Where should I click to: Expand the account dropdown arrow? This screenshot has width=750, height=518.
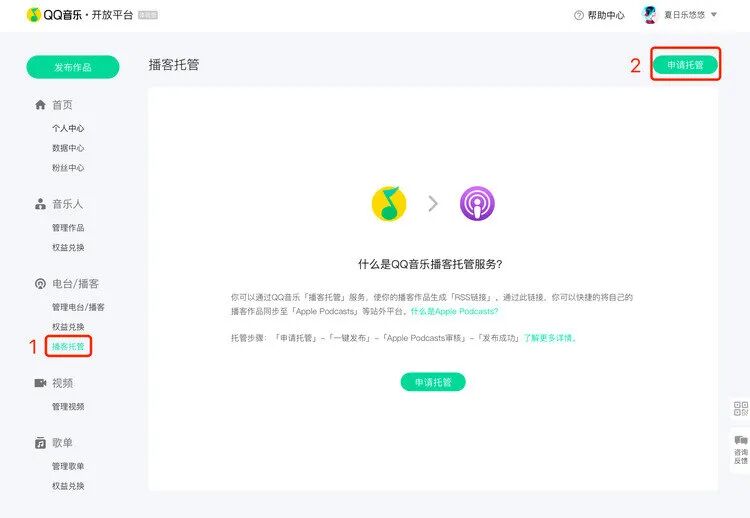[714, 15]
